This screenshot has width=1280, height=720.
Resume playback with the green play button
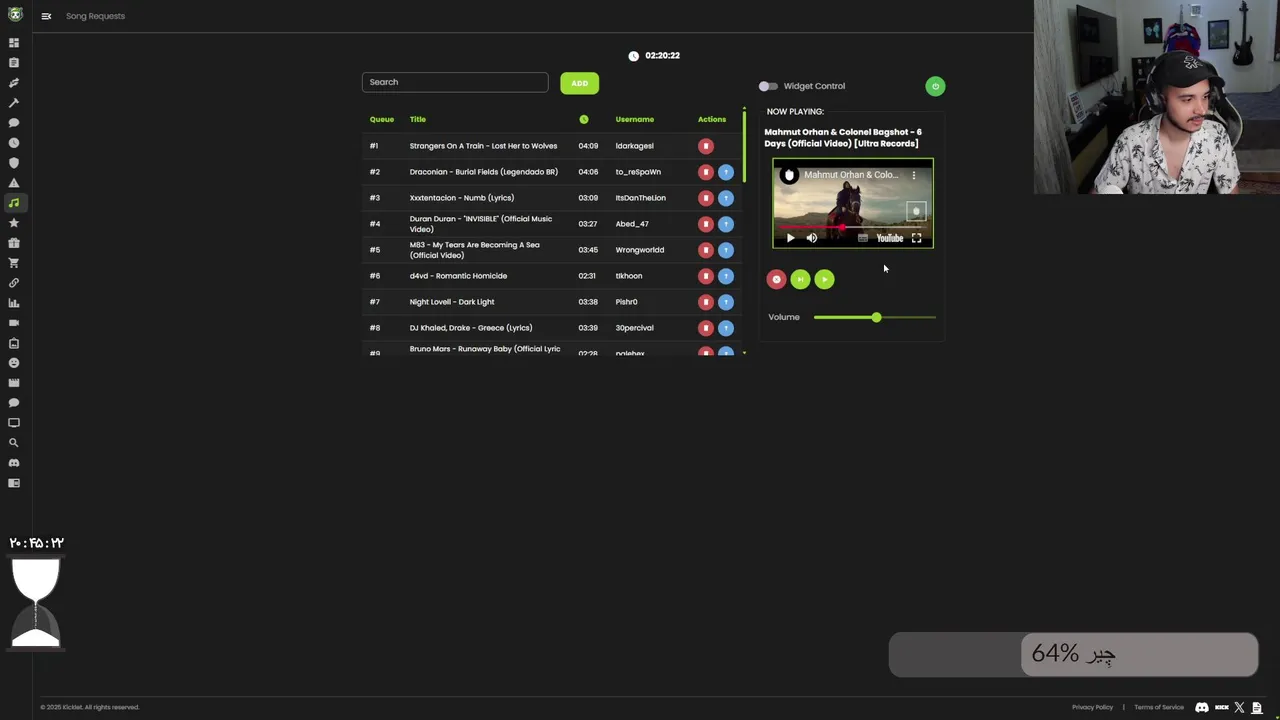click(824, 280)
